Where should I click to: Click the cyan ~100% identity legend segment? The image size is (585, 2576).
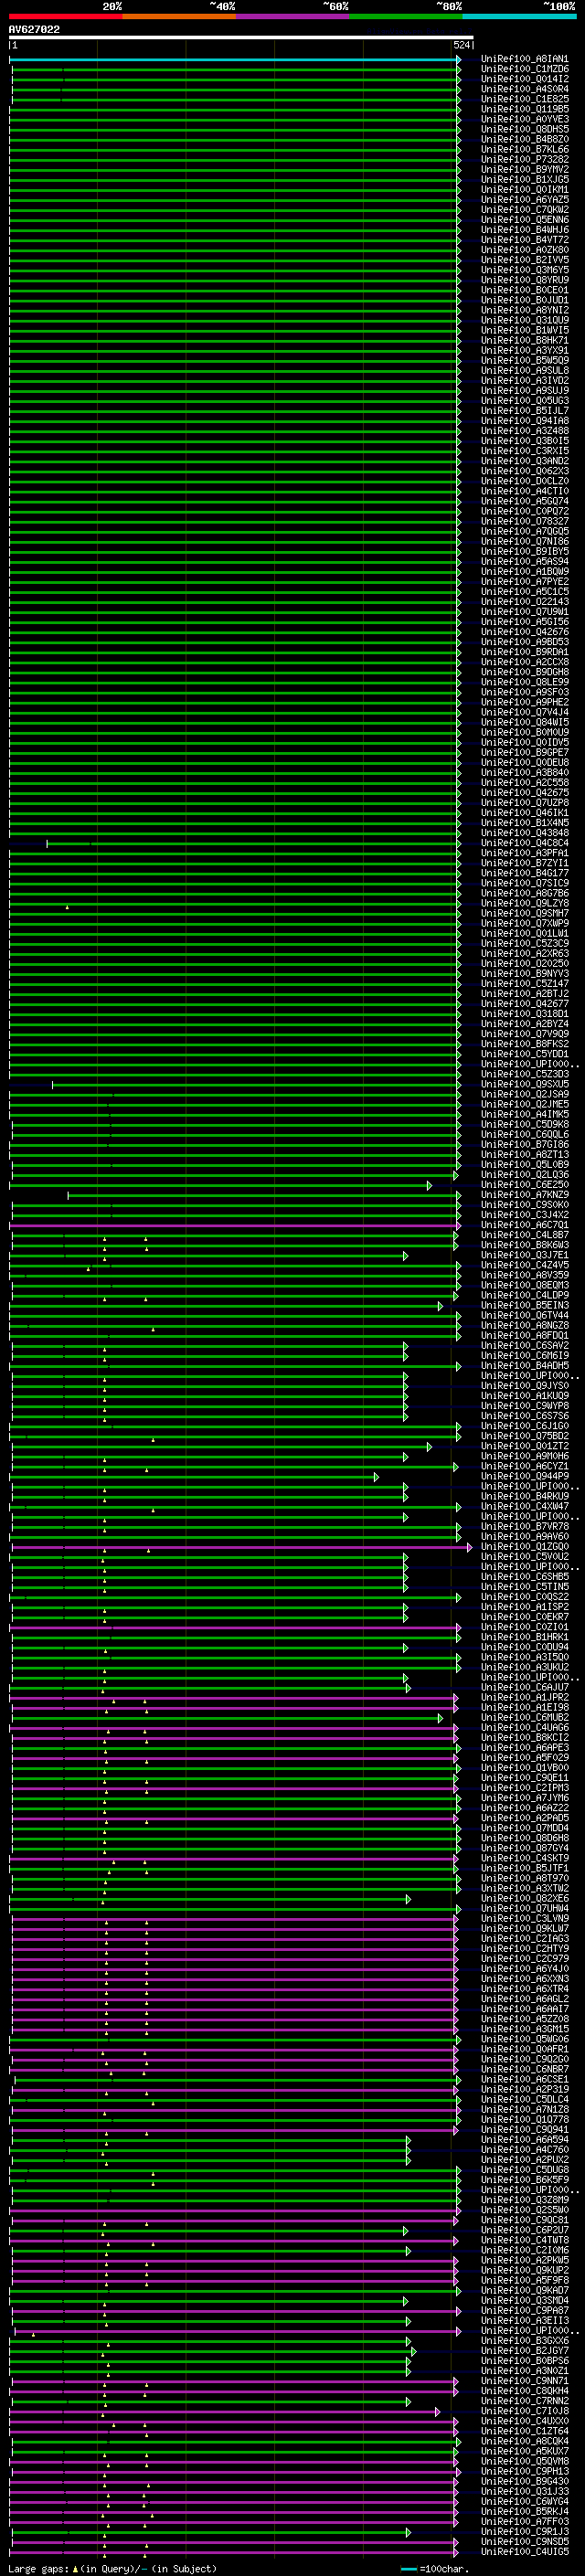[519, 16]
